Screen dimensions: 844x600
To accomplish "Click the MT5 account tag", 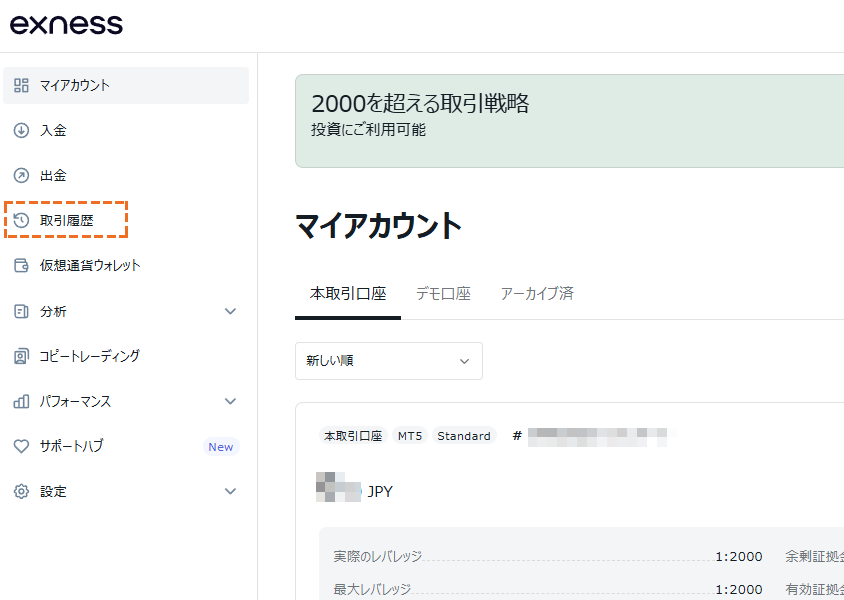I will pos(410,436).
